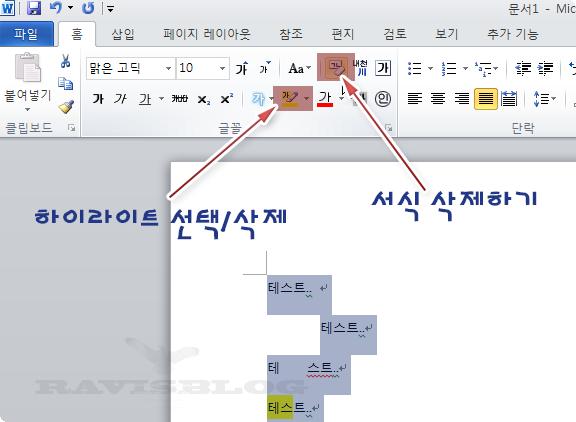
Task: Toggle superscript x²
Action: (226, 99)
